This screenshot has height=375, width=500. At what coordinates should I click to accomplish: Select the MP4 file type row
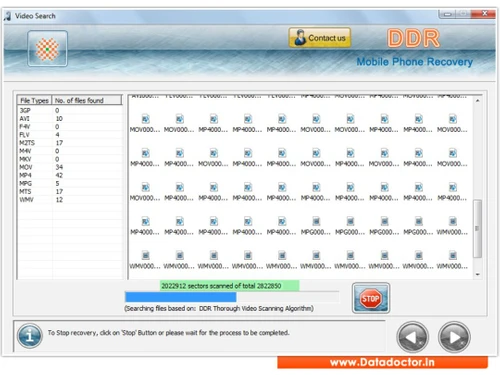pyautogui.click(x=70, y=175)
